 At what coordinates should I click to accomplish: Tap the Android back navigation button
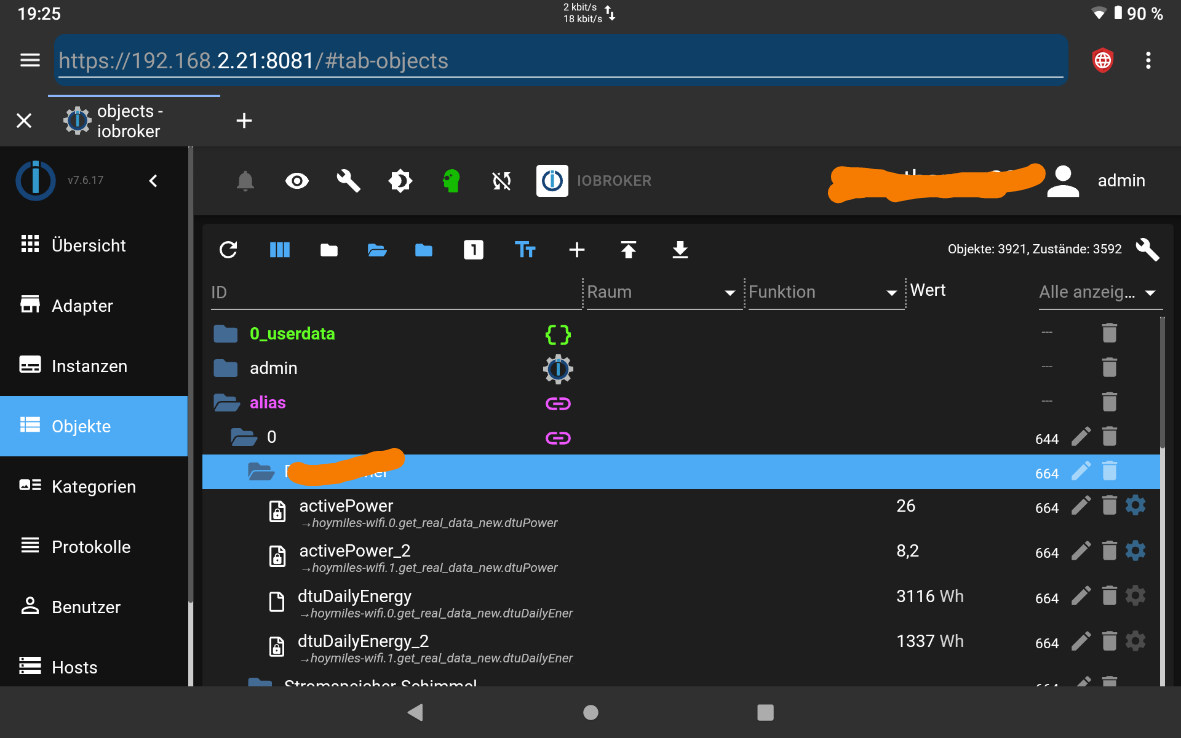coord(415,712)
